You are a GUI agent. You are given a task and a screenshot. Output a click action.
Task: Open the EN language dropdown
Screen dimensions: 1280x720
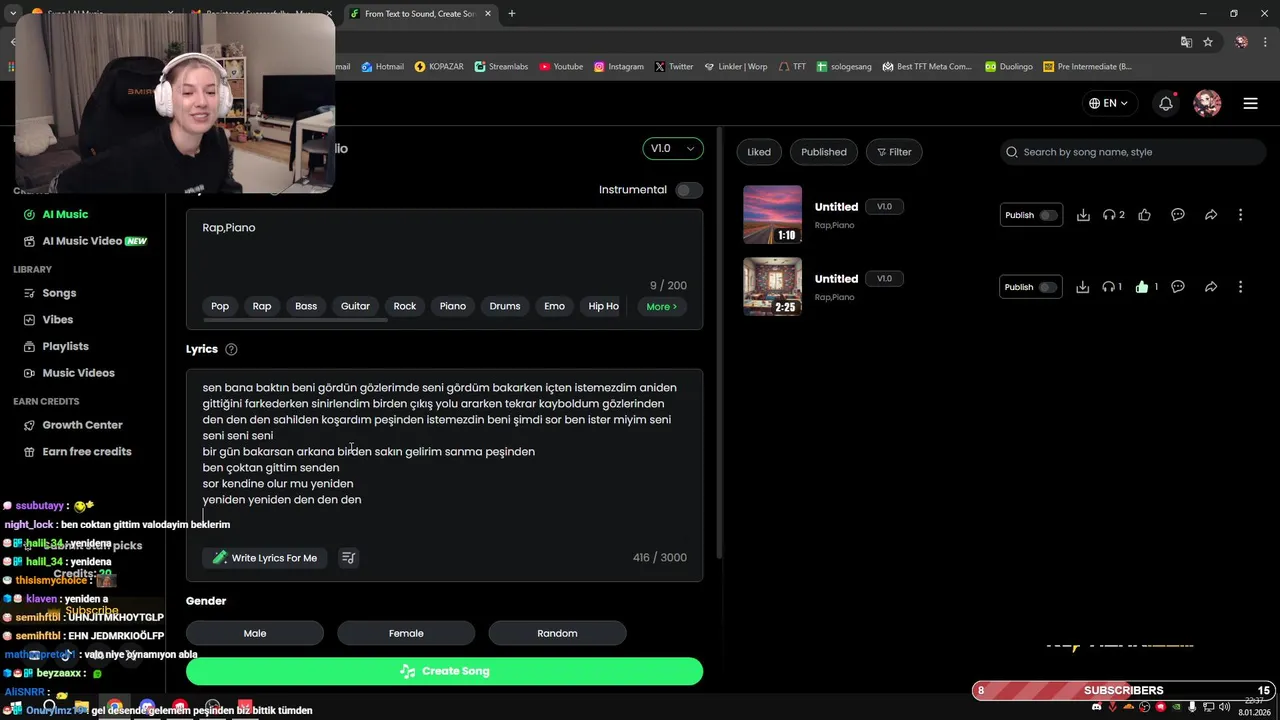pos(1109,103)
